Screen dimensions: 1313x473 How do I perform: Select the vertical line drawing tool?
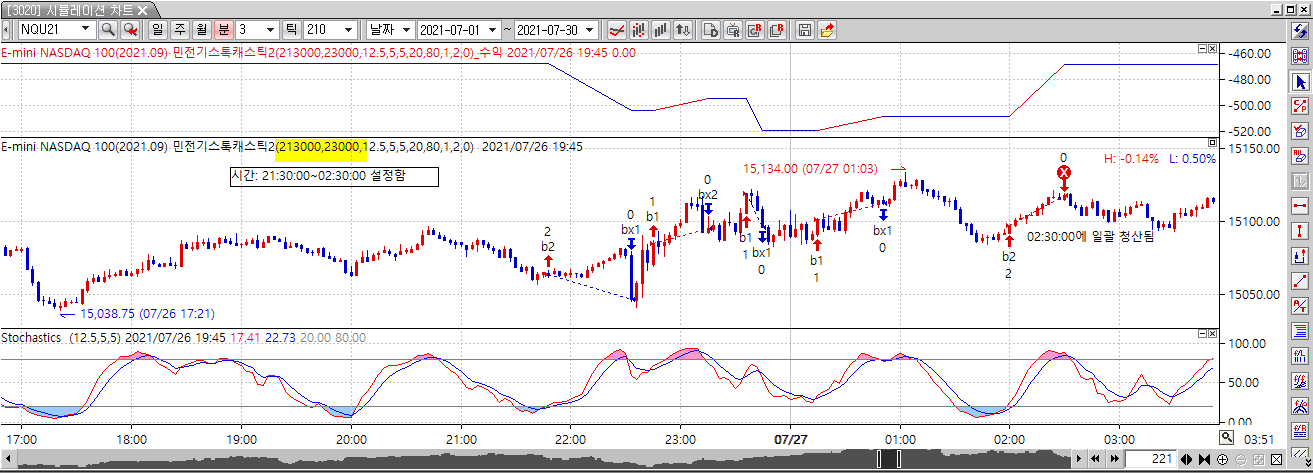point(1300,231)
